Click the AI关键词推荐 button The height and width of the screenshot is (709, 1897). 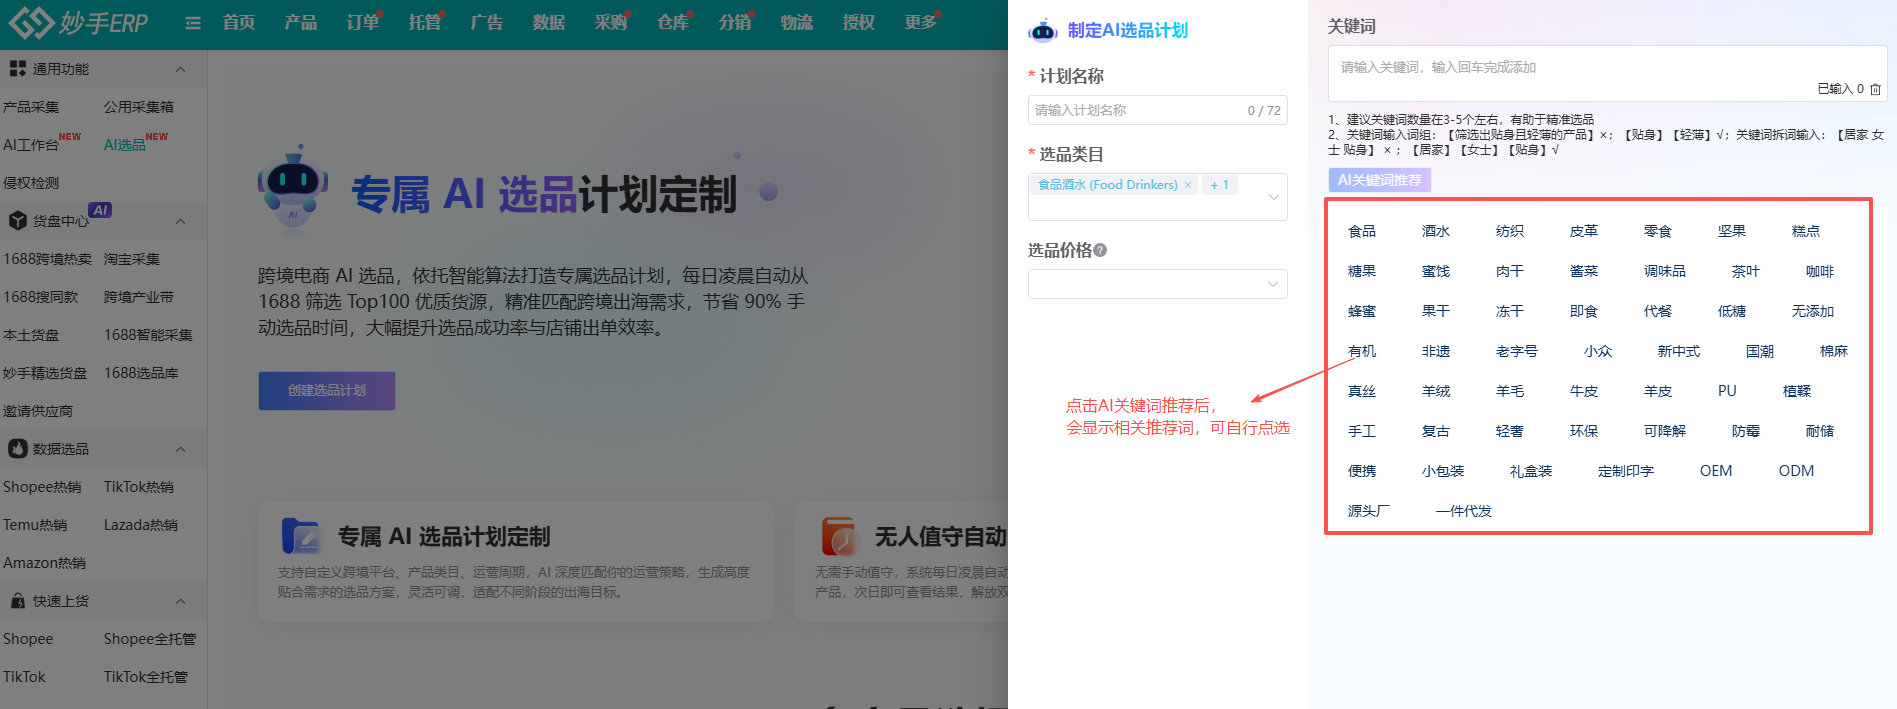(x=1380, y=180)
